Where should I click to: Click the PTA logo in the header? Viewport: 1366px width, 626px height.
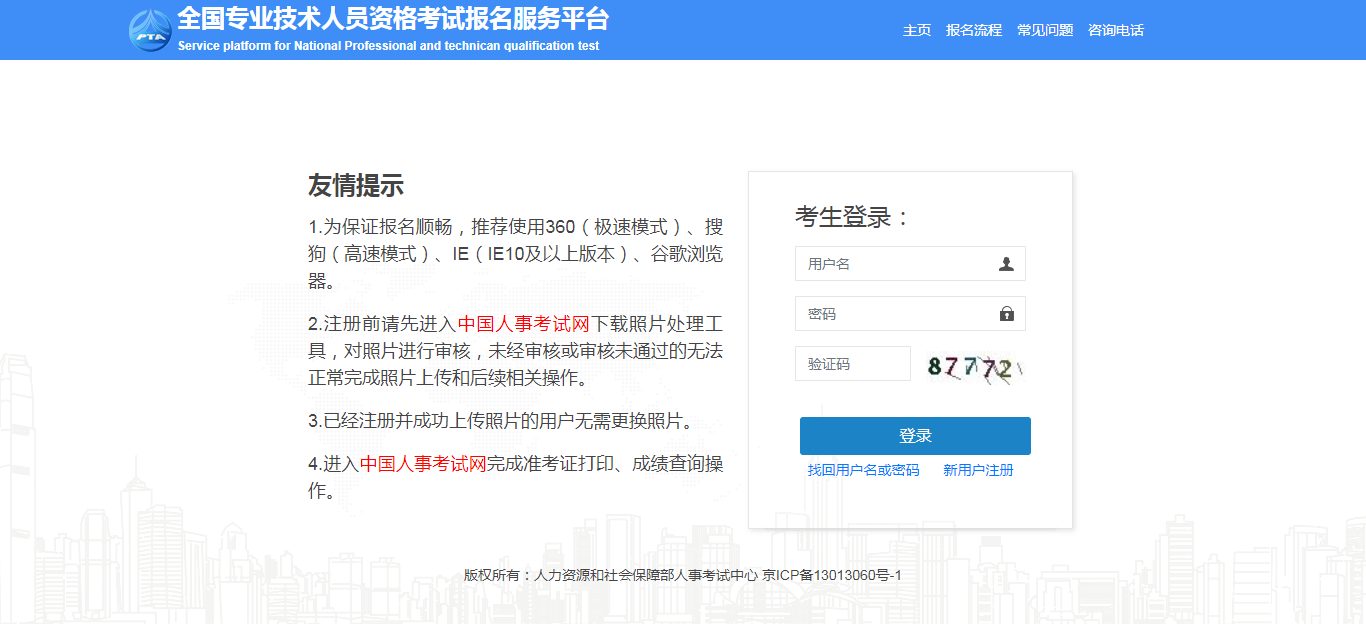pos(150,31)
